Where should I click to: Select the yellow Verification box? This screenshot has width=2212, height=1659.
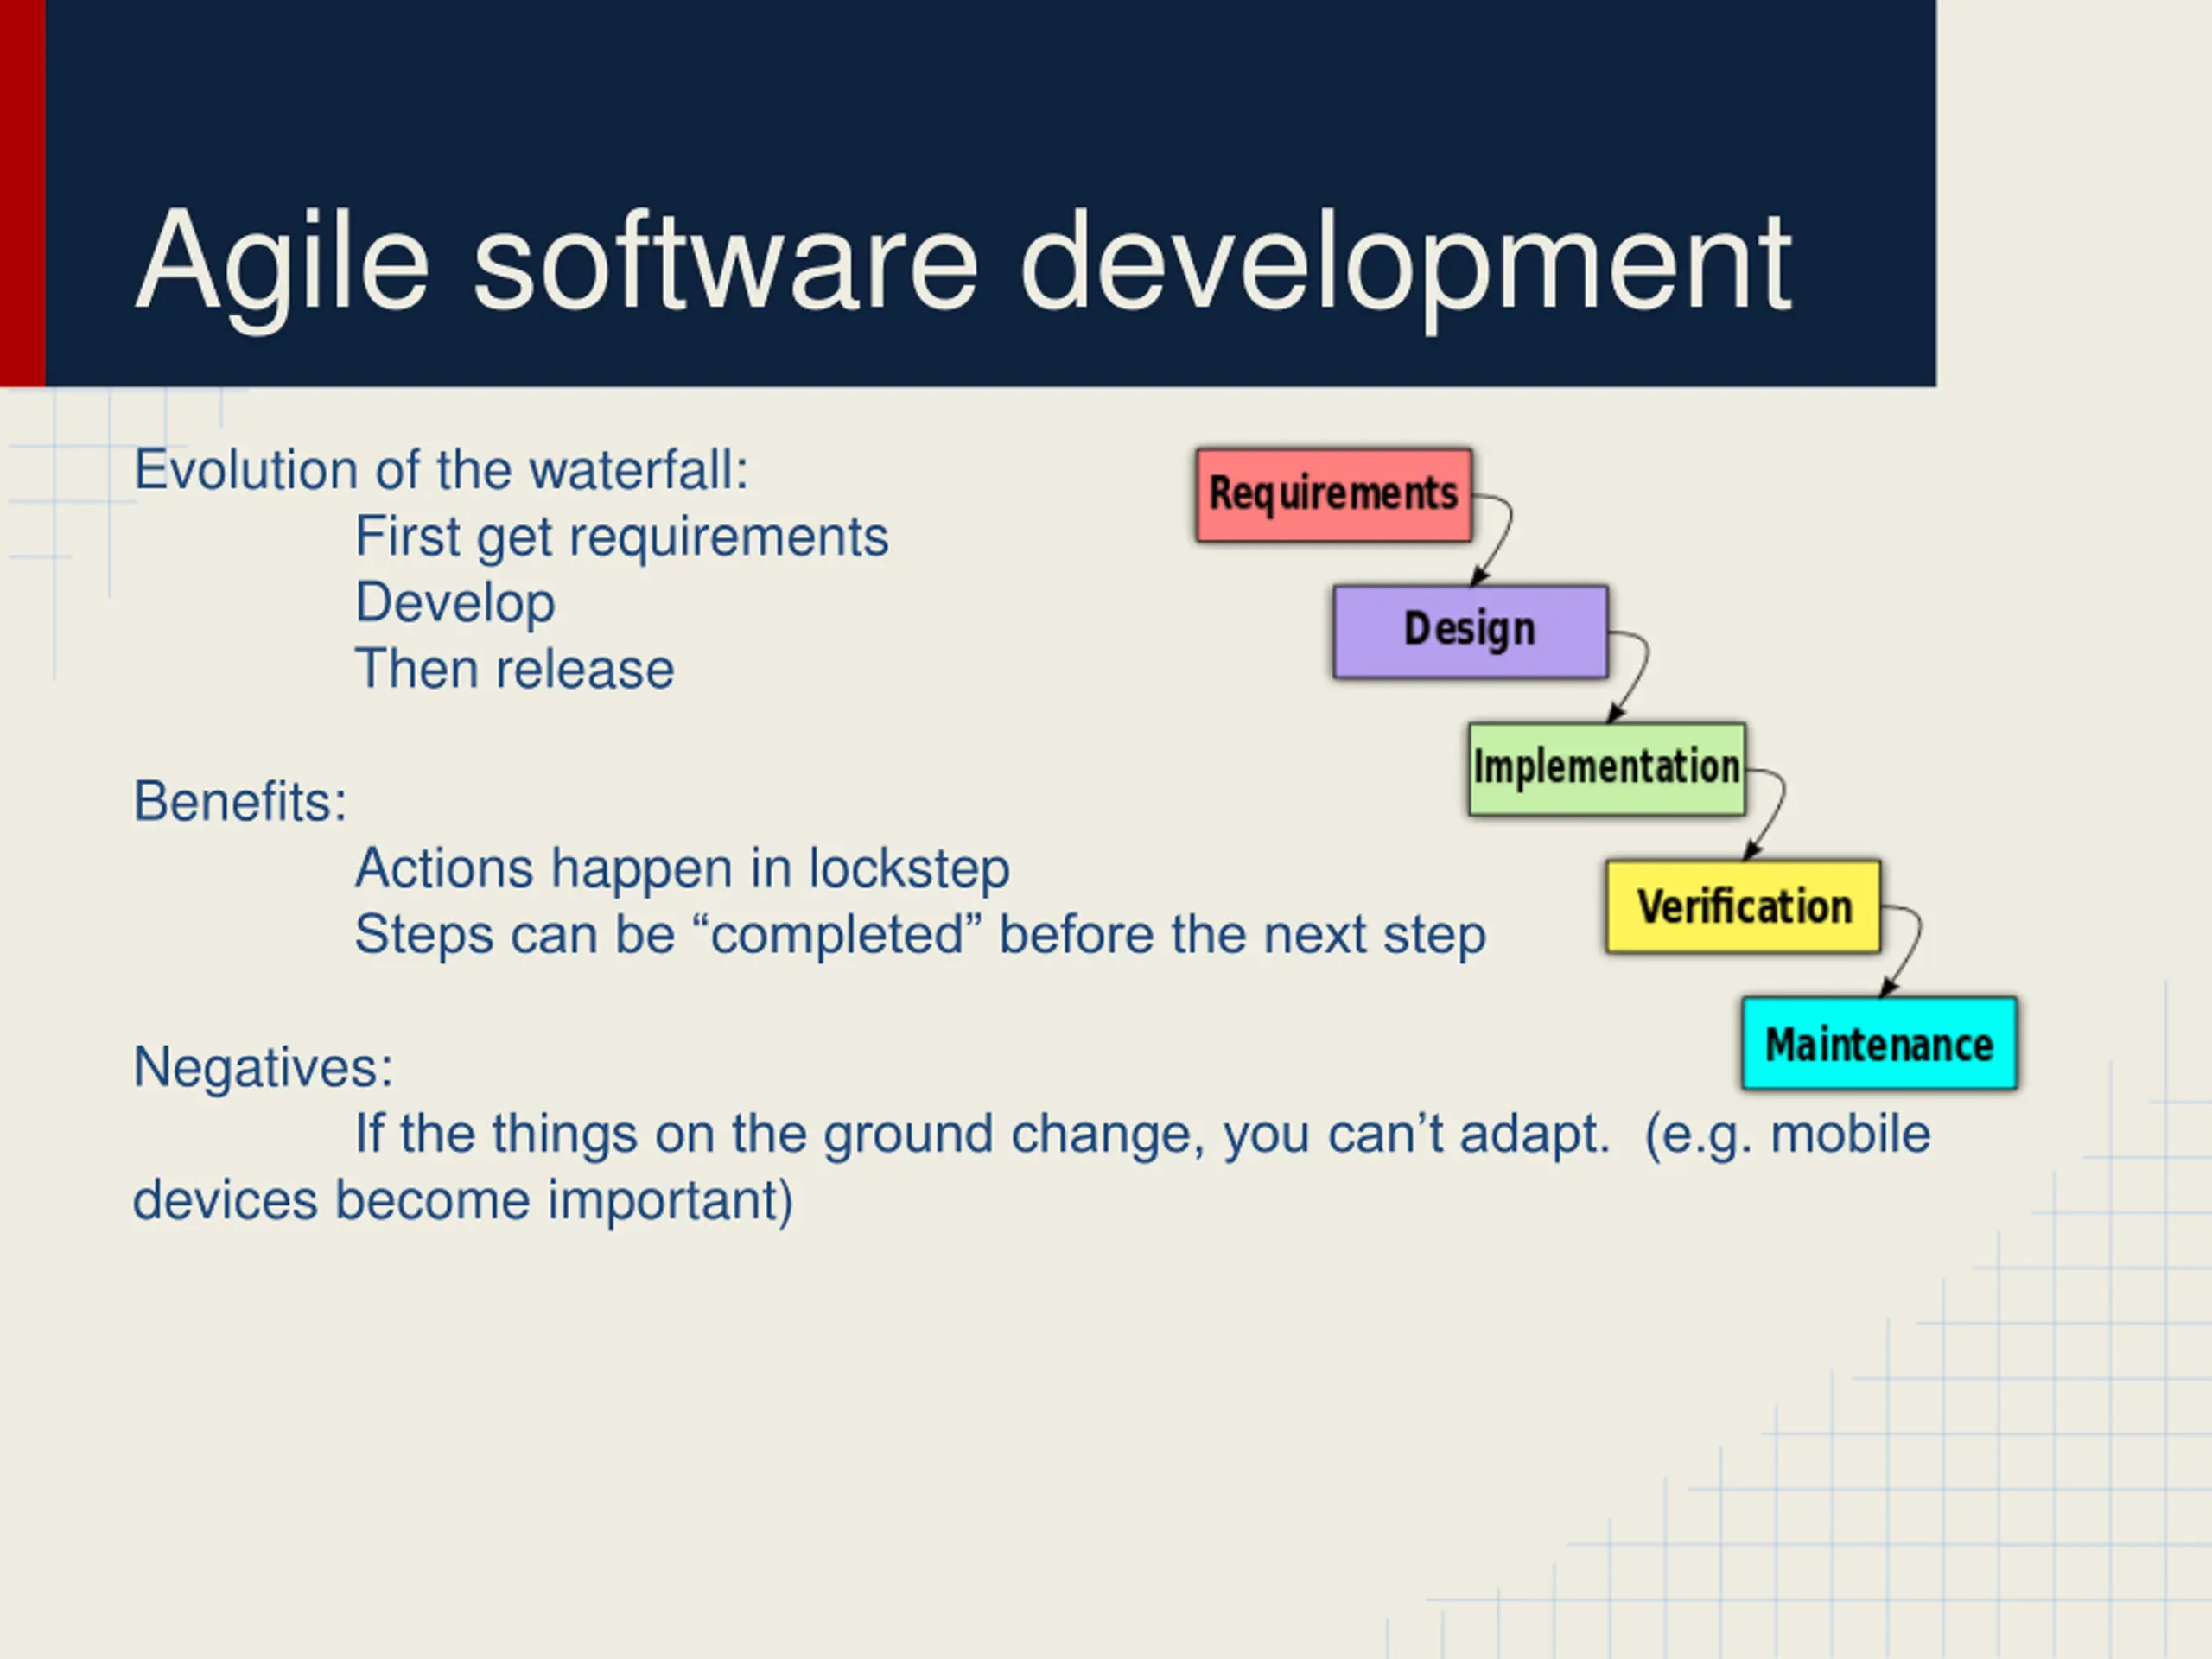point(1743,906)
